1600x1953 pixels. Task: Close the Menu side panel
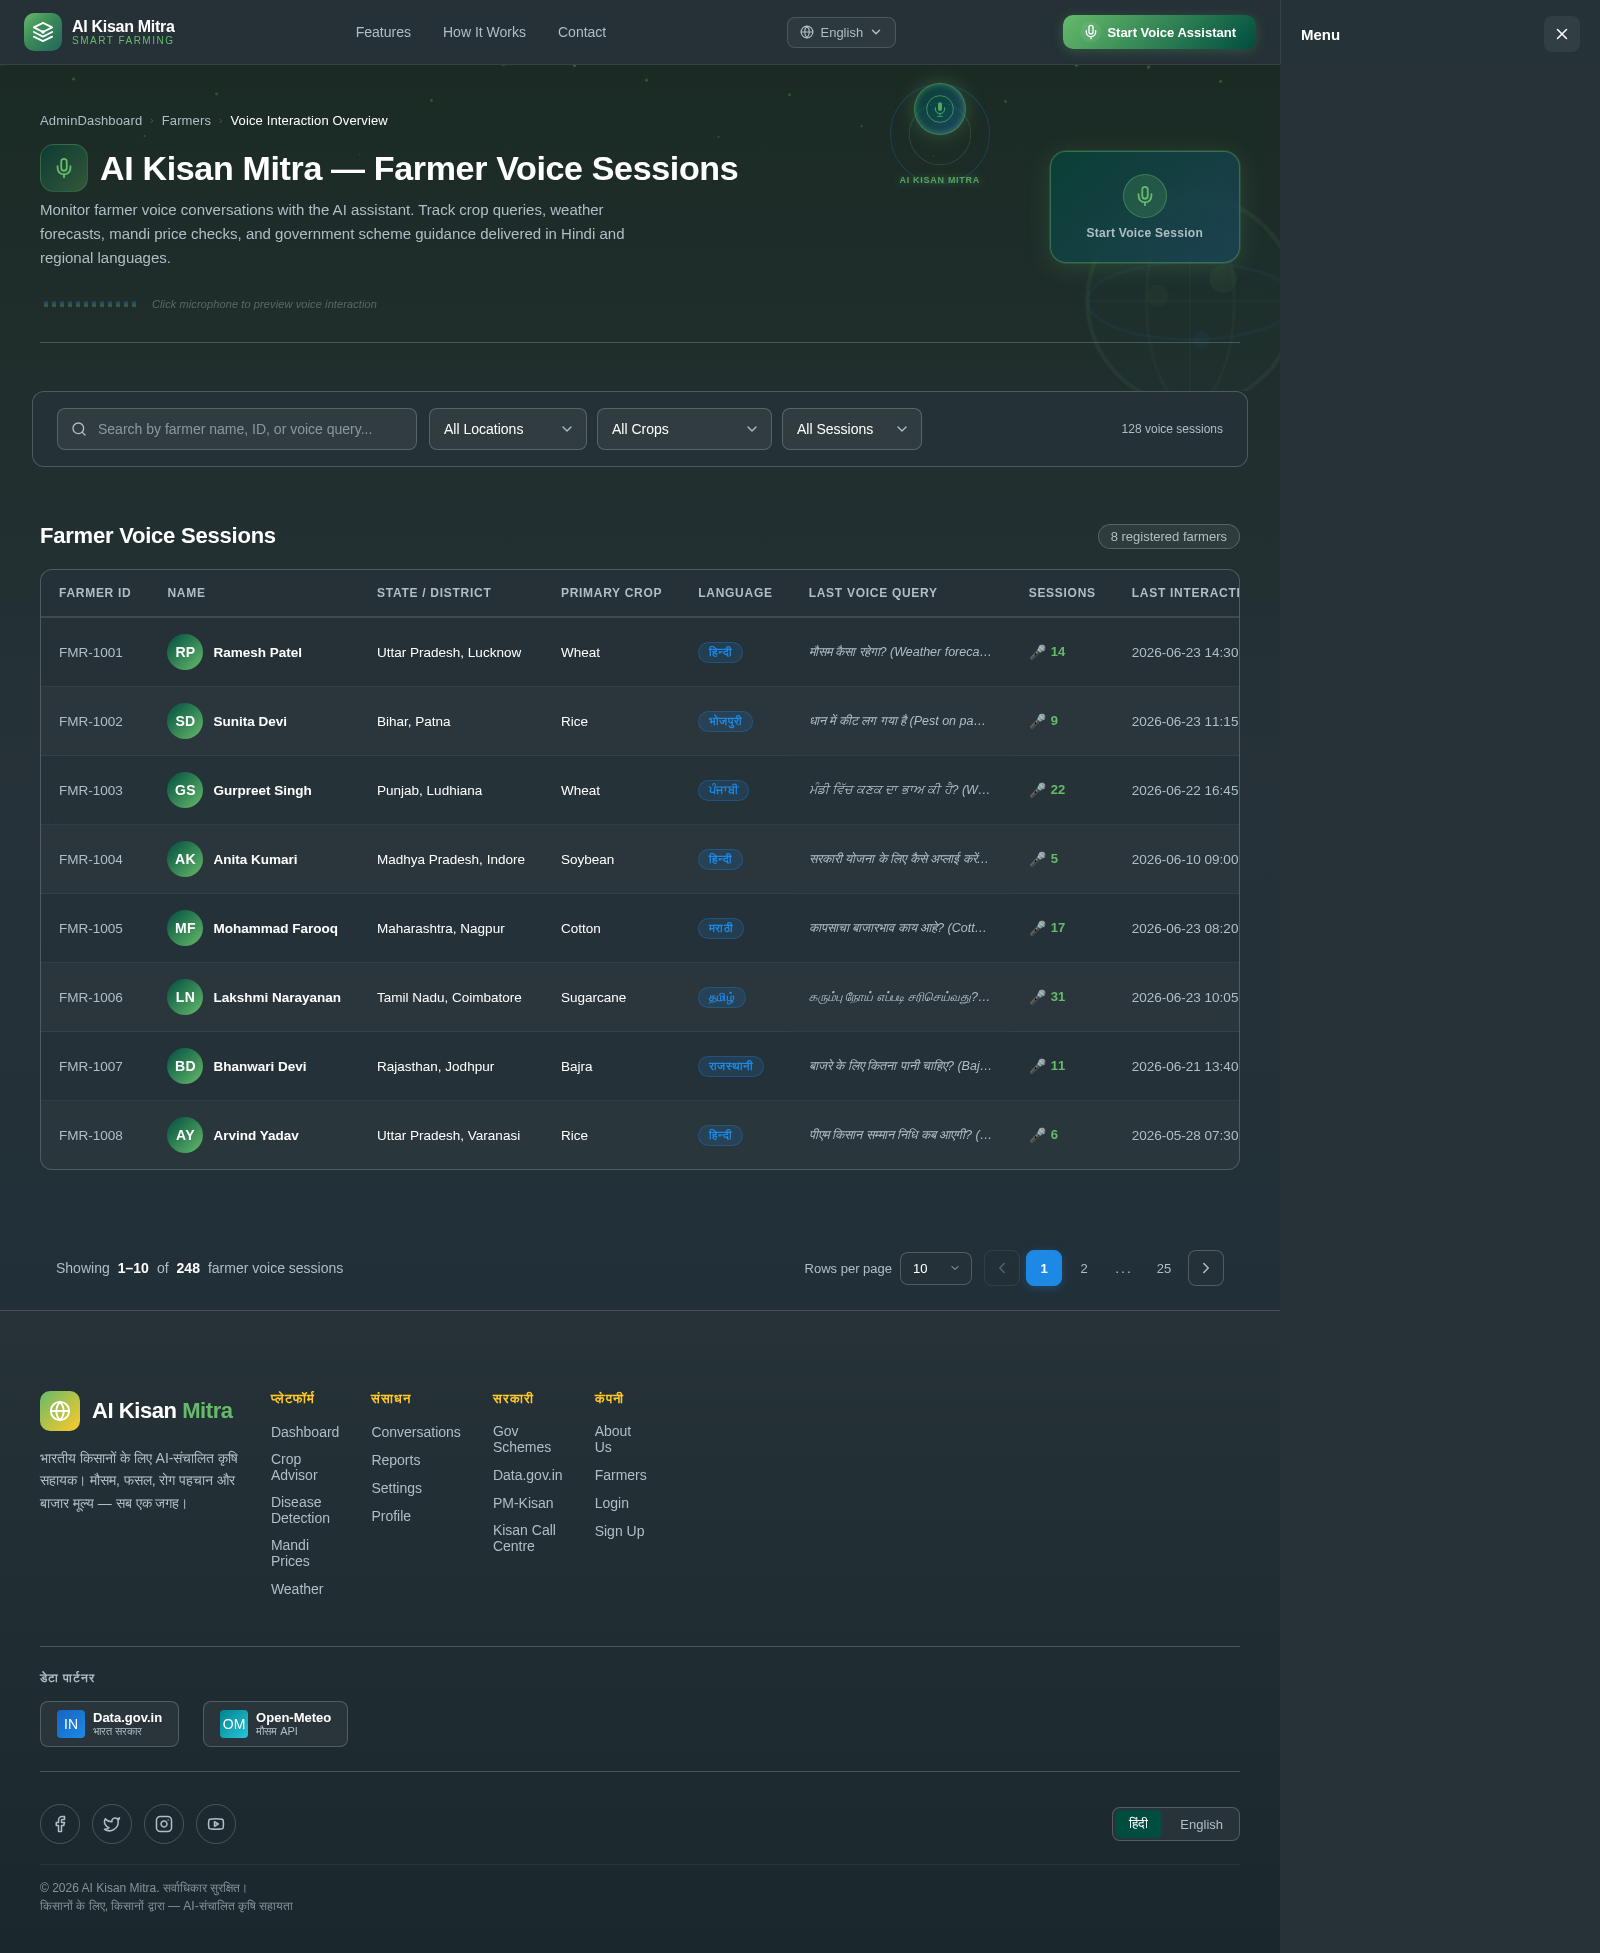[1562, 34]
